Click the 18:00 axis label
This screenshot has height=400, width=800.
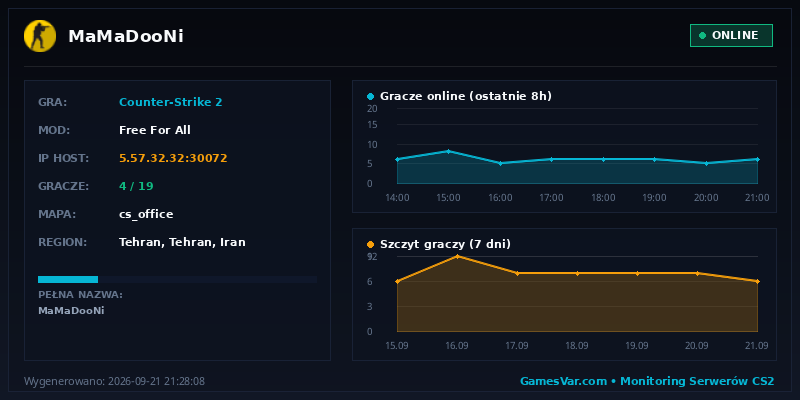tap(603, 197)
